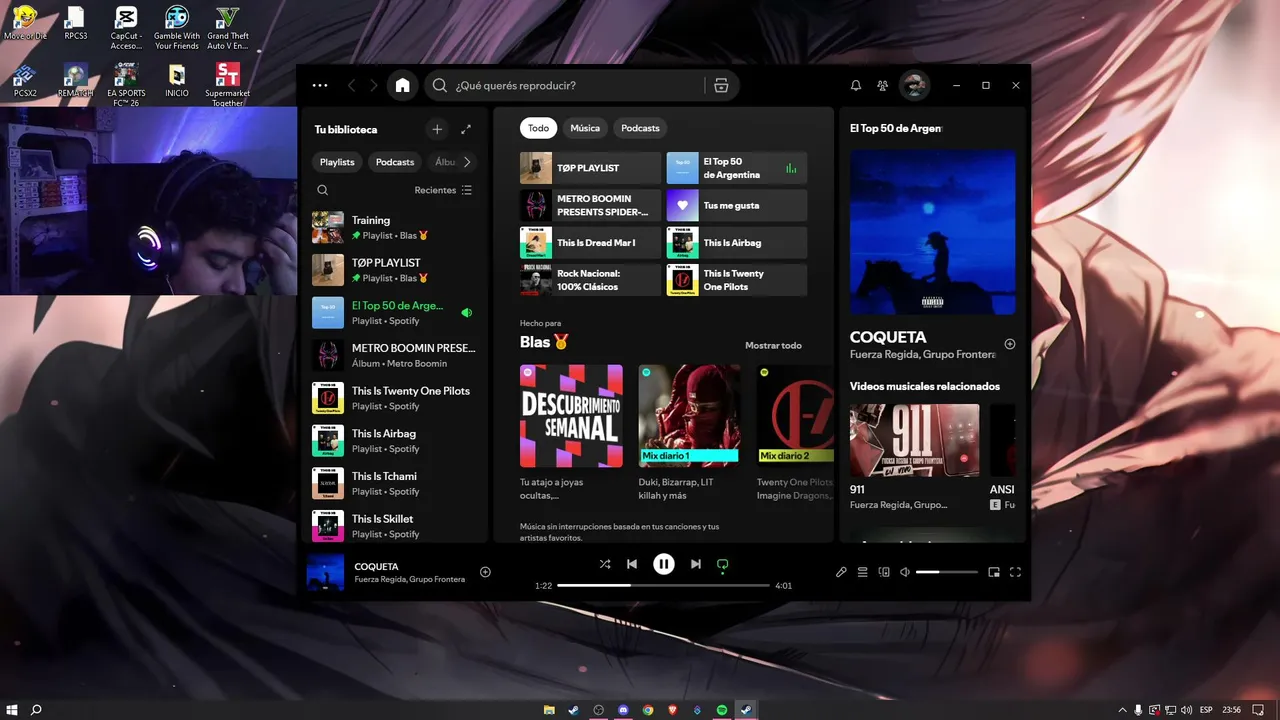This screenshot has width=1280, height=720.
Task: Skip to the next track
Action: [x=696, y=564]
